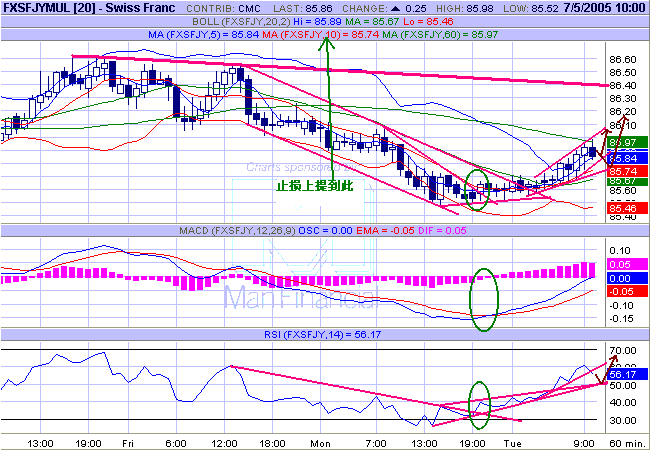Click the MA (FXSFJY,60) = 85.97 label
This screenshot has height=450, width=650.
(x=440, y=35)
